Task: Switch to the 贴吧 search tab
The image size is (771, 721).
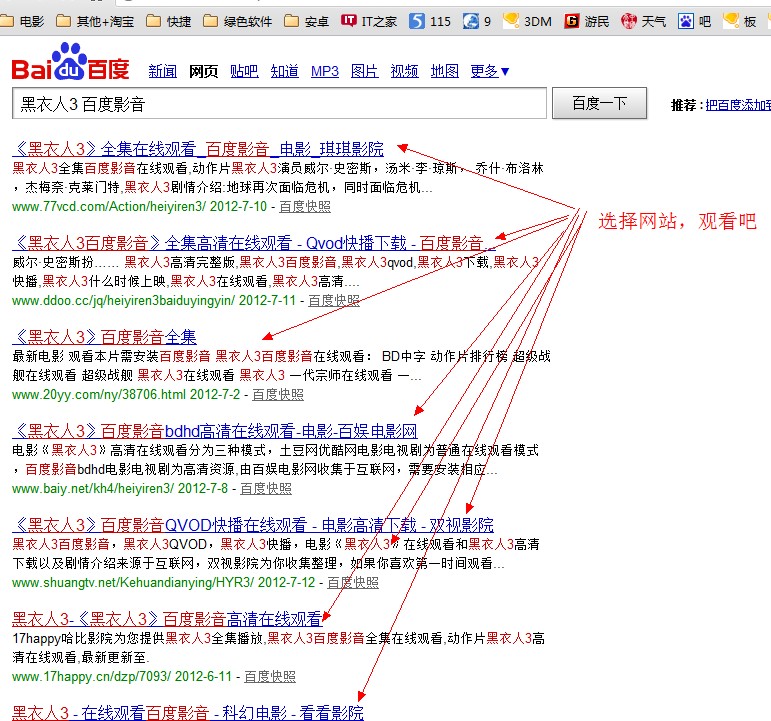Action: click(x=244, y=71)
